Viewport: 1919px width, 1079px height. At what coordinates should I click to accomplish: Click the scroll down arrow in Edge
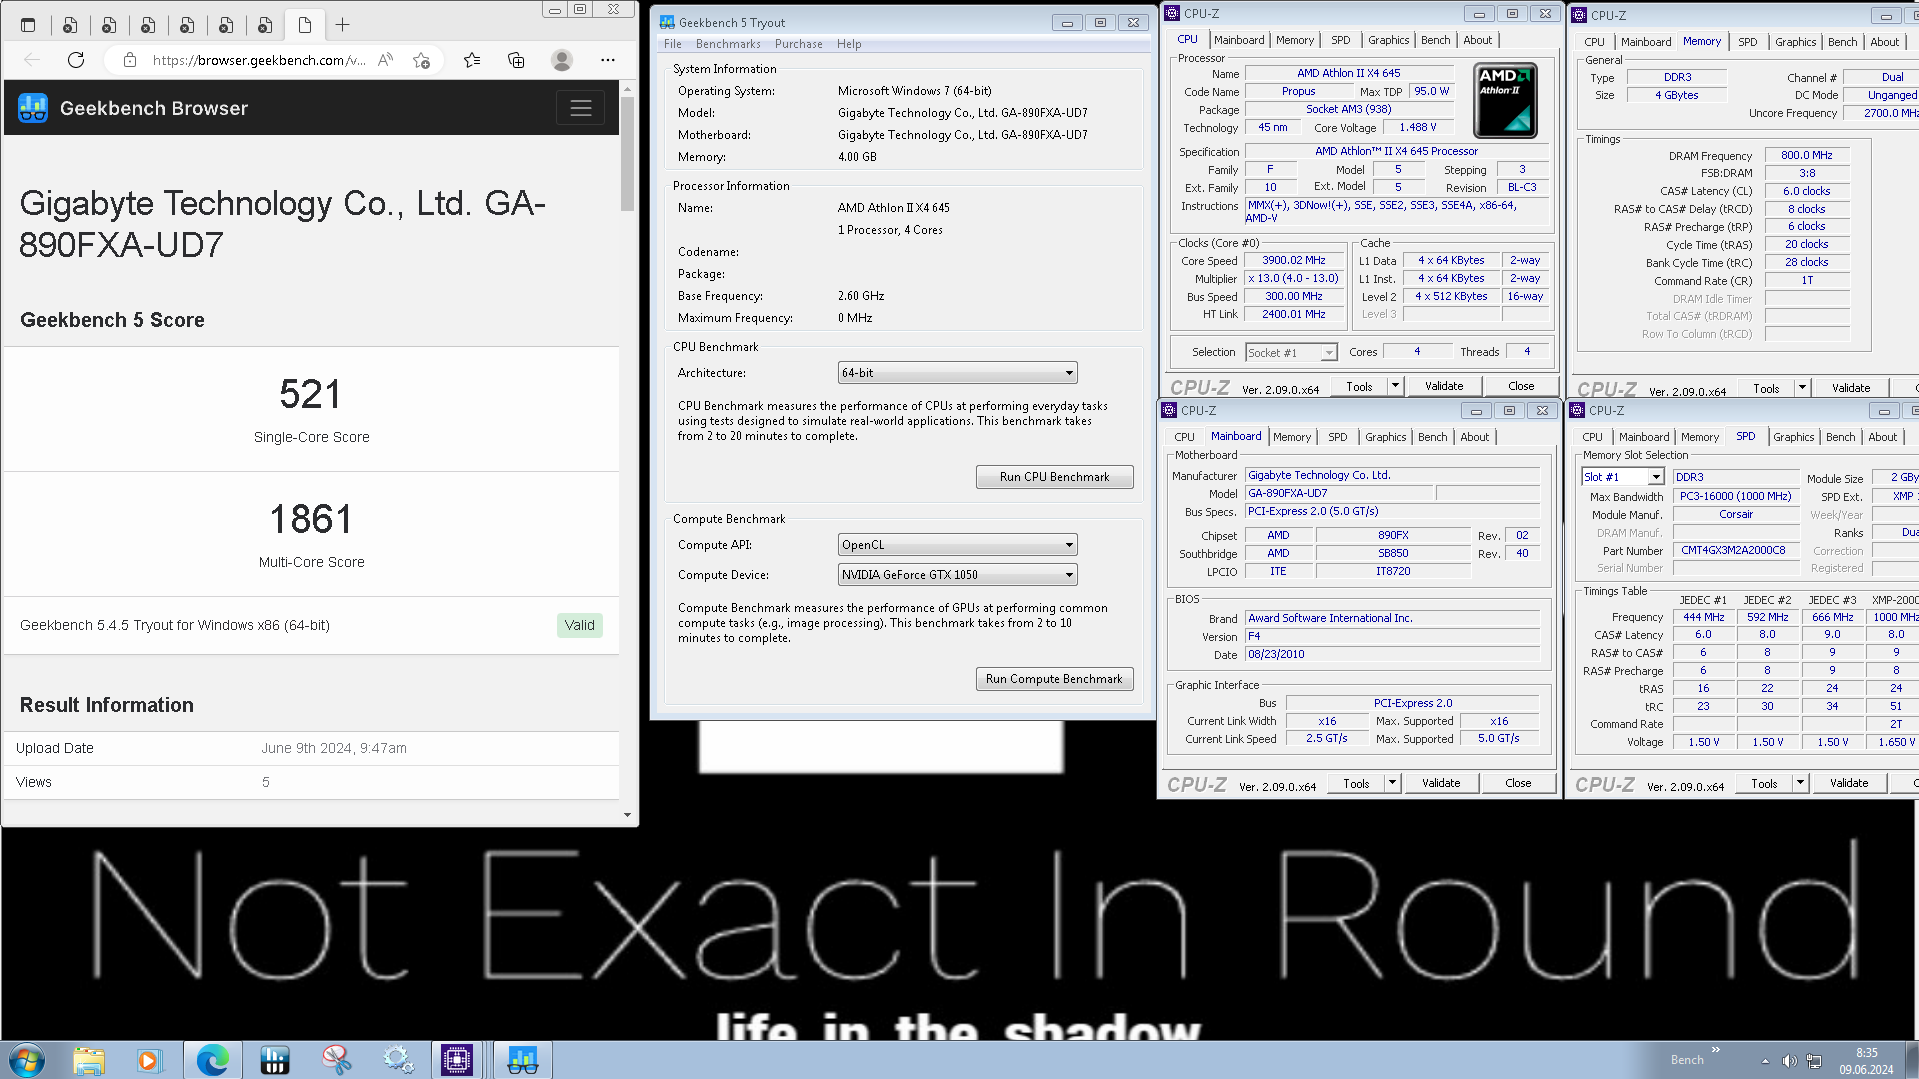[627, 814]
